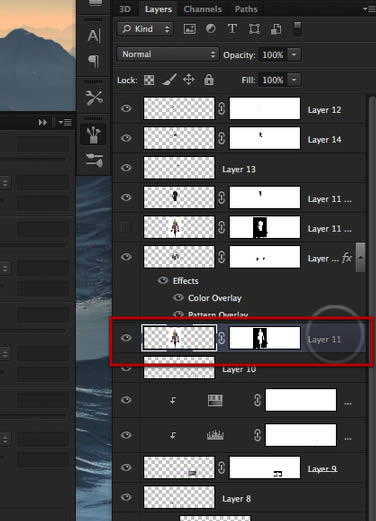This screenshot has height=521, width=376.
Task: Hide Layer 14 with its eye icon
Action: click(126, 138)
